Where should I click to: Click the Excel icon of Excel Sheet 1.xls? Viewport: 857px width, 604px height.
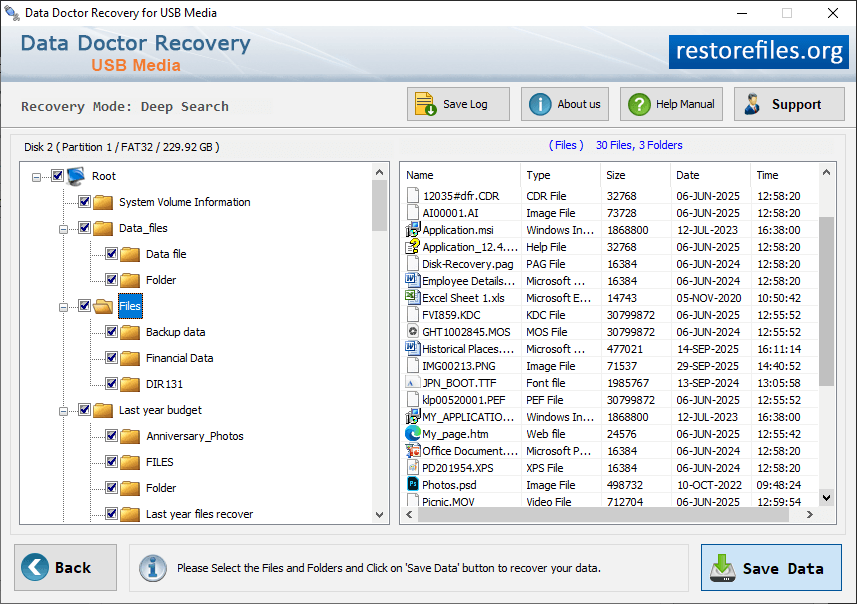click(412, 297)
